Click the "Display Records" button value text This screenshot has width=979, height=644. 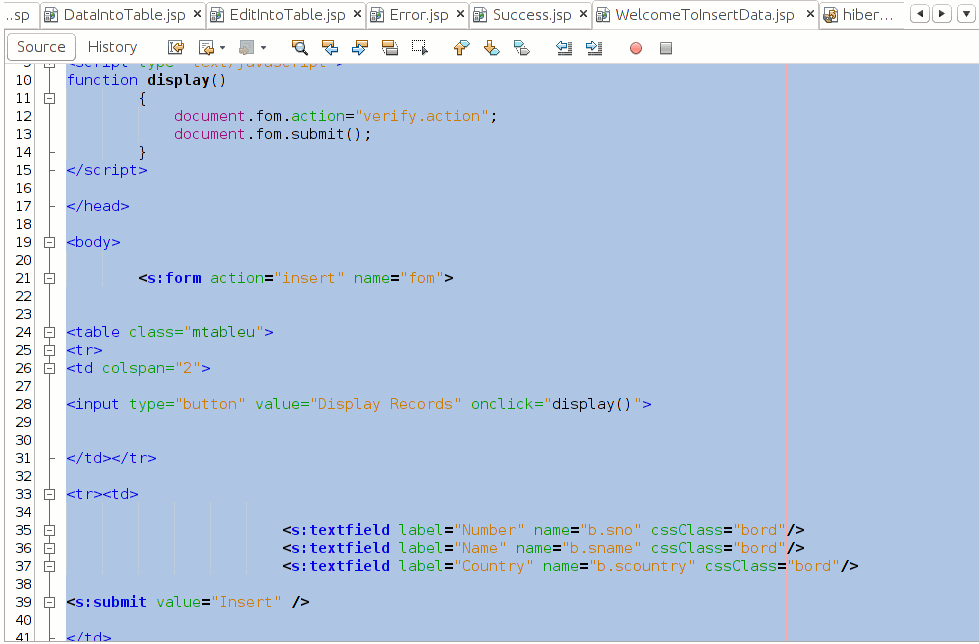click(x=385, y=404)
